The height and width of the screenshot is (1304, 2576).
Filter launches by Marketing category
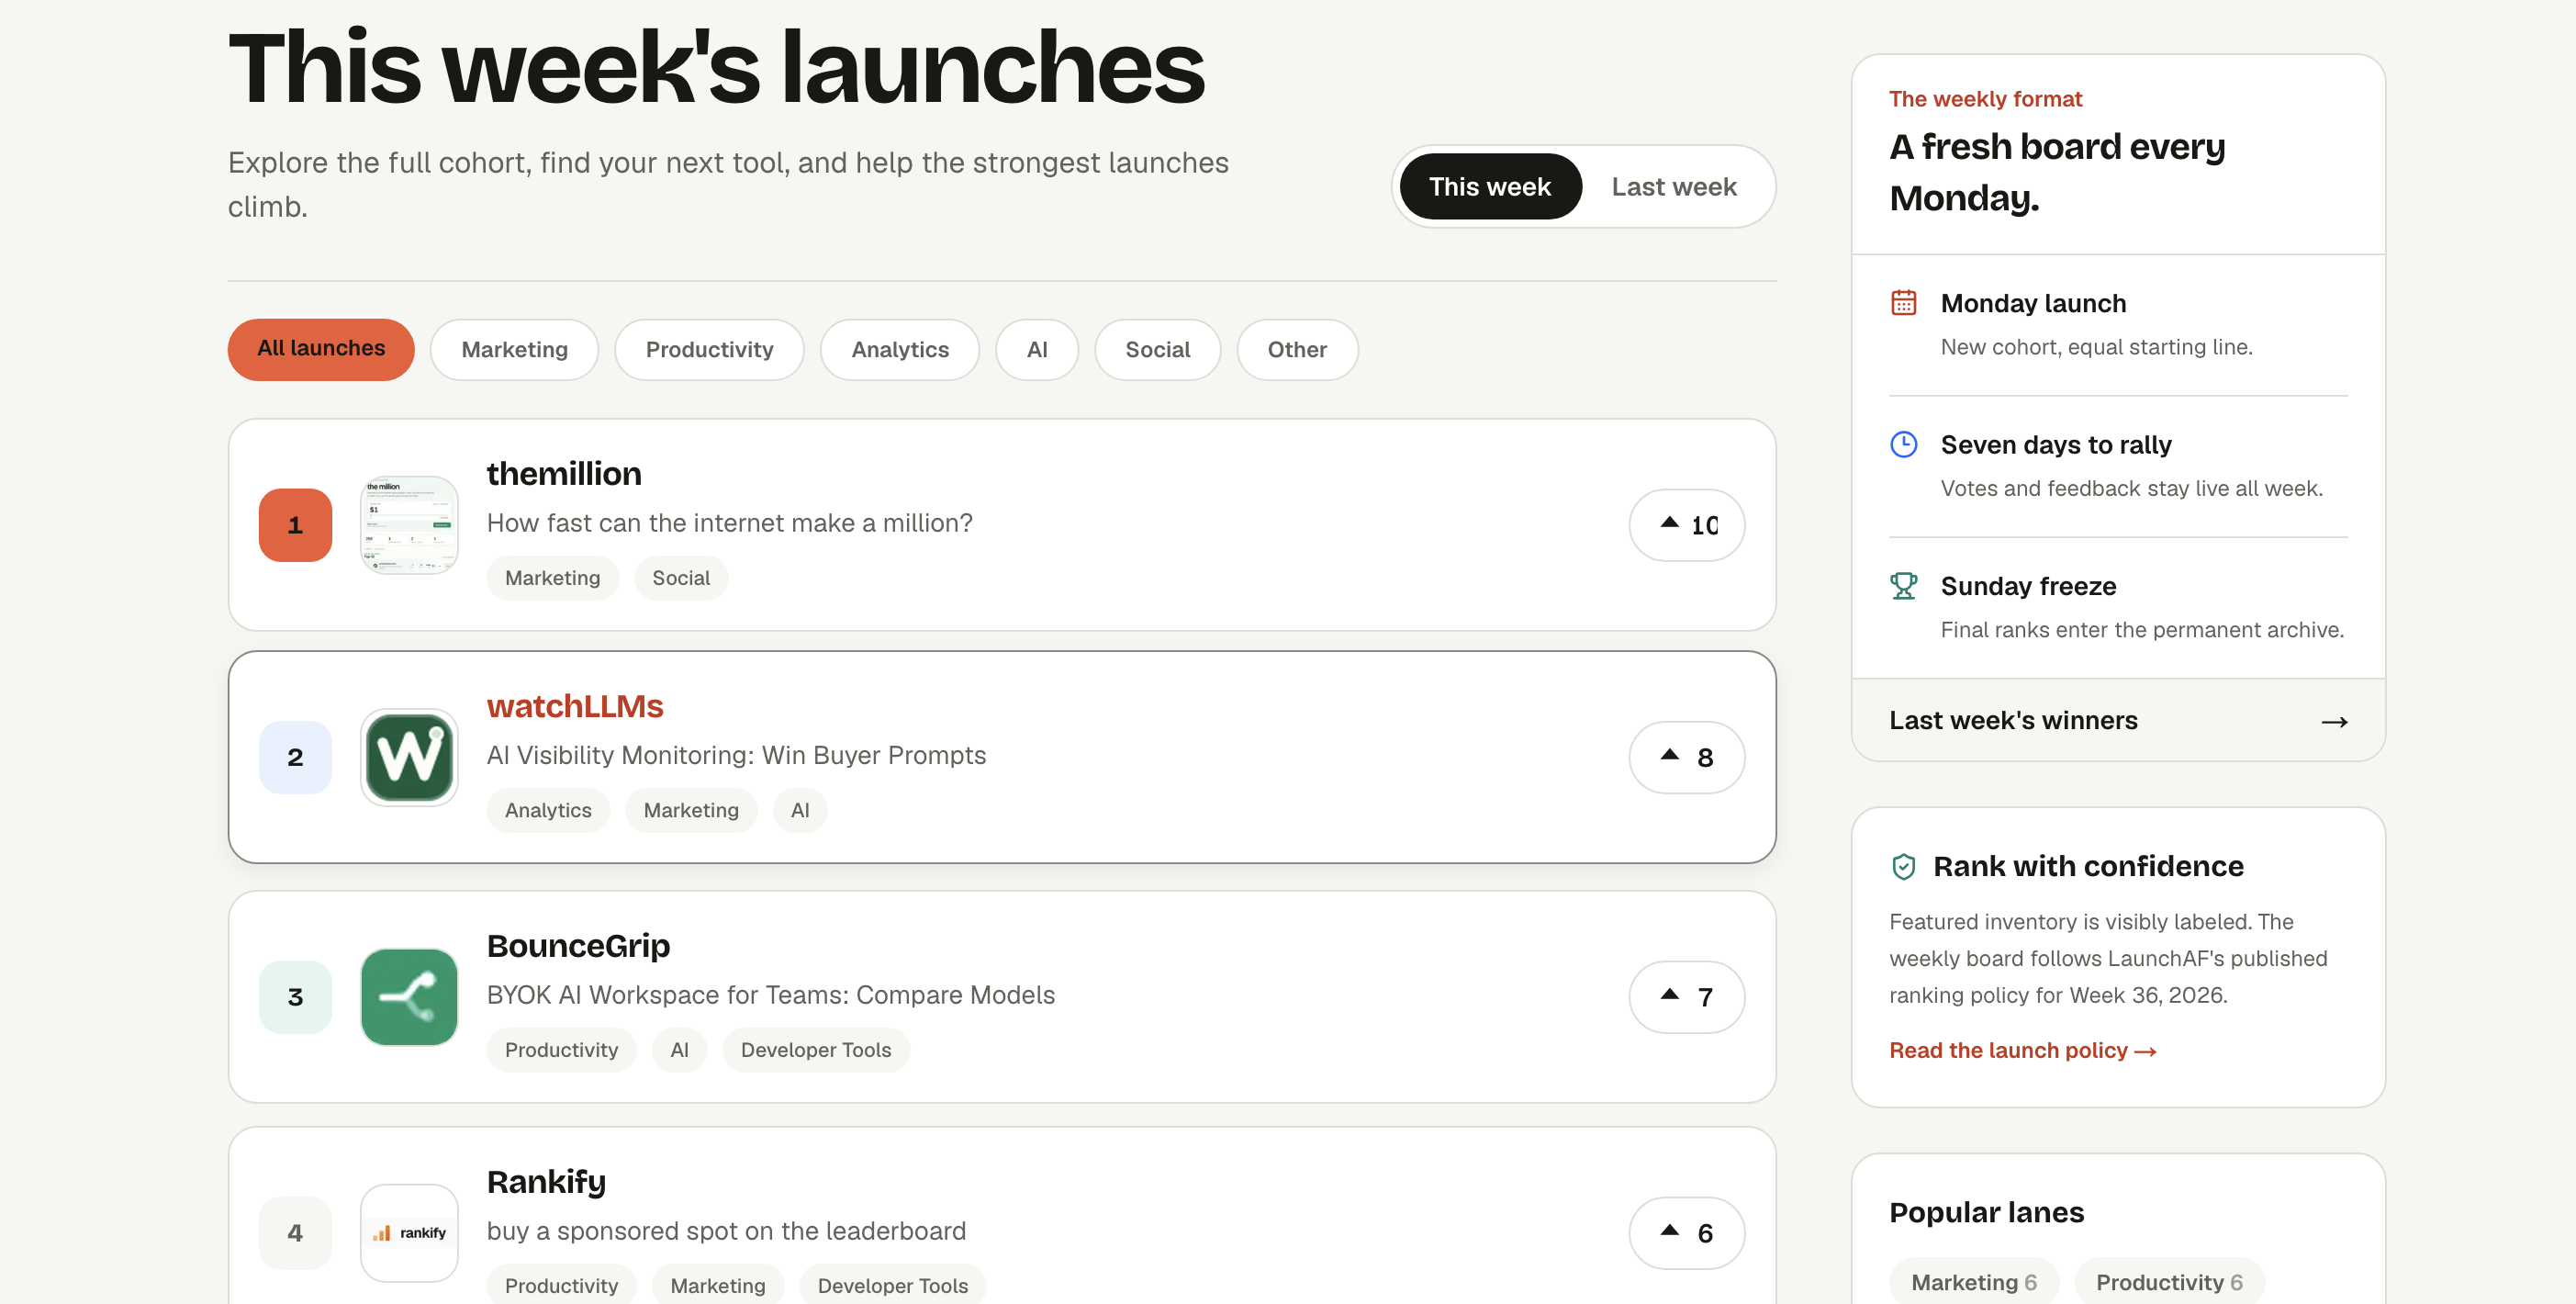pyautogui.click(x=514, y=349)
